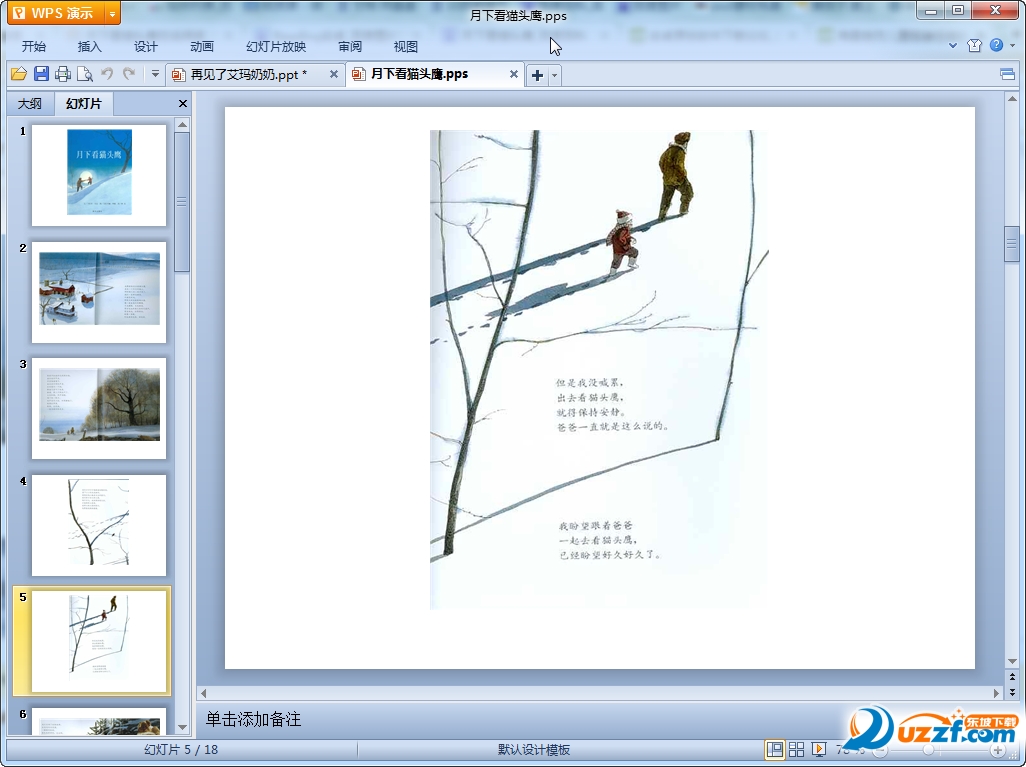This screenshot has height=767, width=1026.
Task: Expand the WPS 演示 dropdown arrow
Action: pyautogui.click(x=113, y=13)
